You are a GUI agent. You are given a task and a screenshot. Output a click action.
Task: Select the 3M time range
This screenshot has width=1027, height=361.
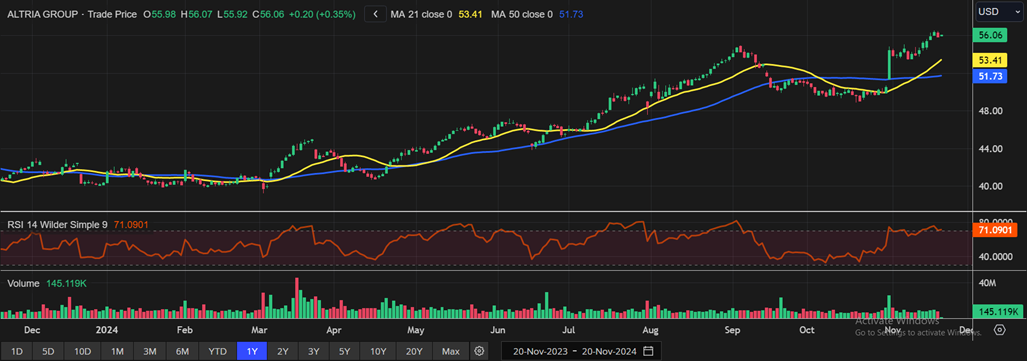coord(150,351)
